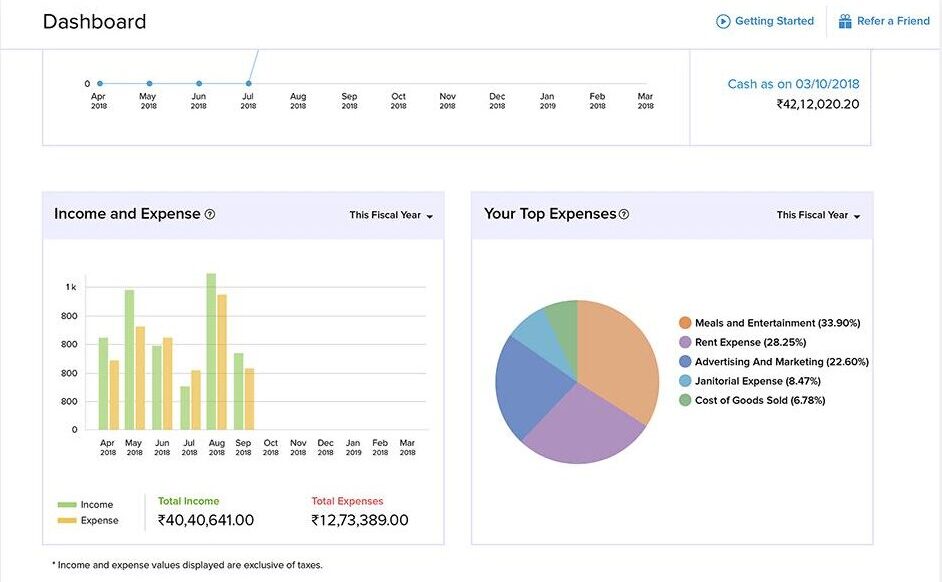
Task: Click the Janitorial Expense legend bullet
Action: point(684,380)
